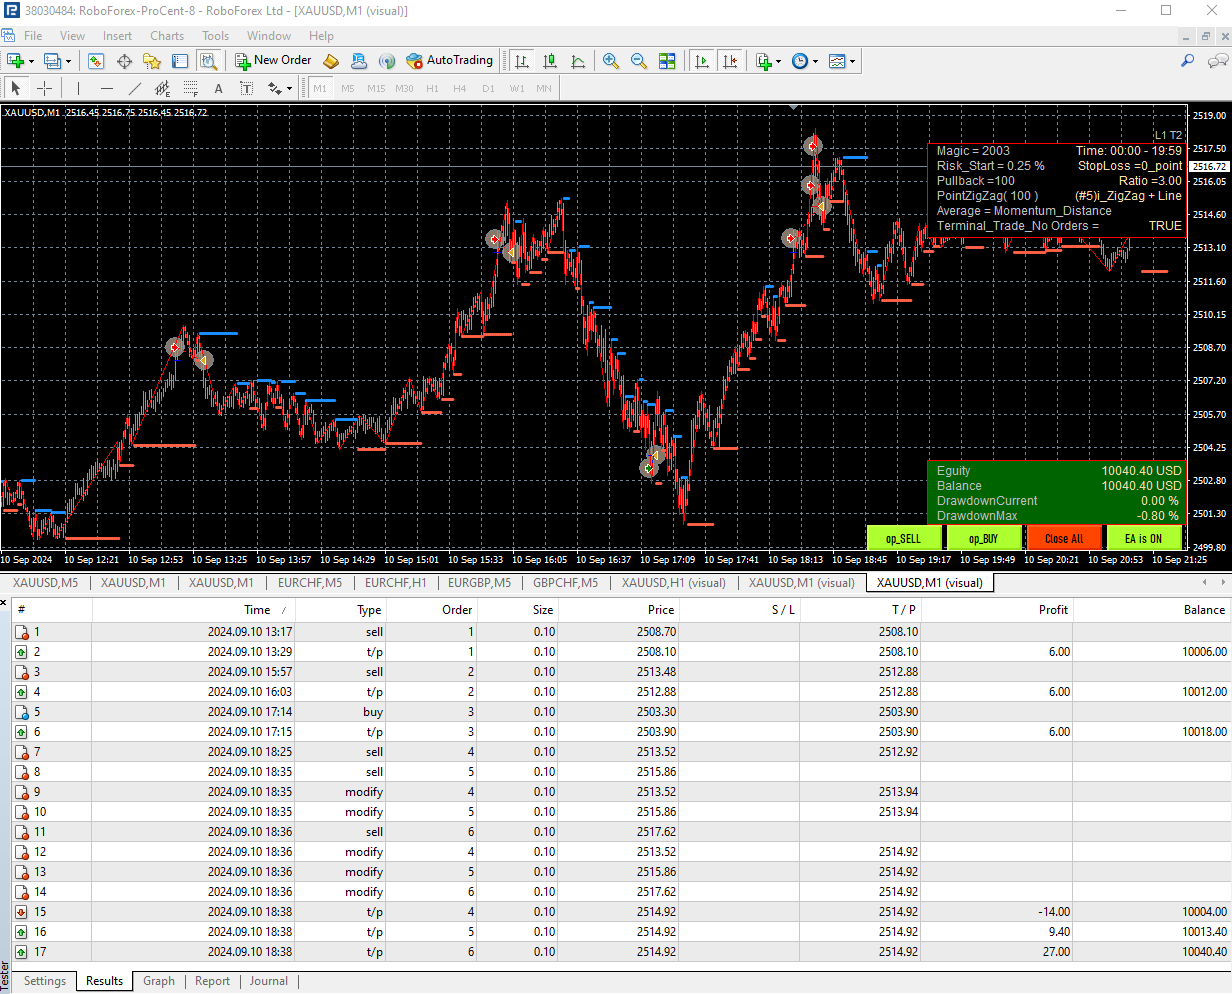Viewport: 1232px width, 994px height.
Task: Click the New Order toolbar button
Action: pyautogui.click(x=273, y=61)
